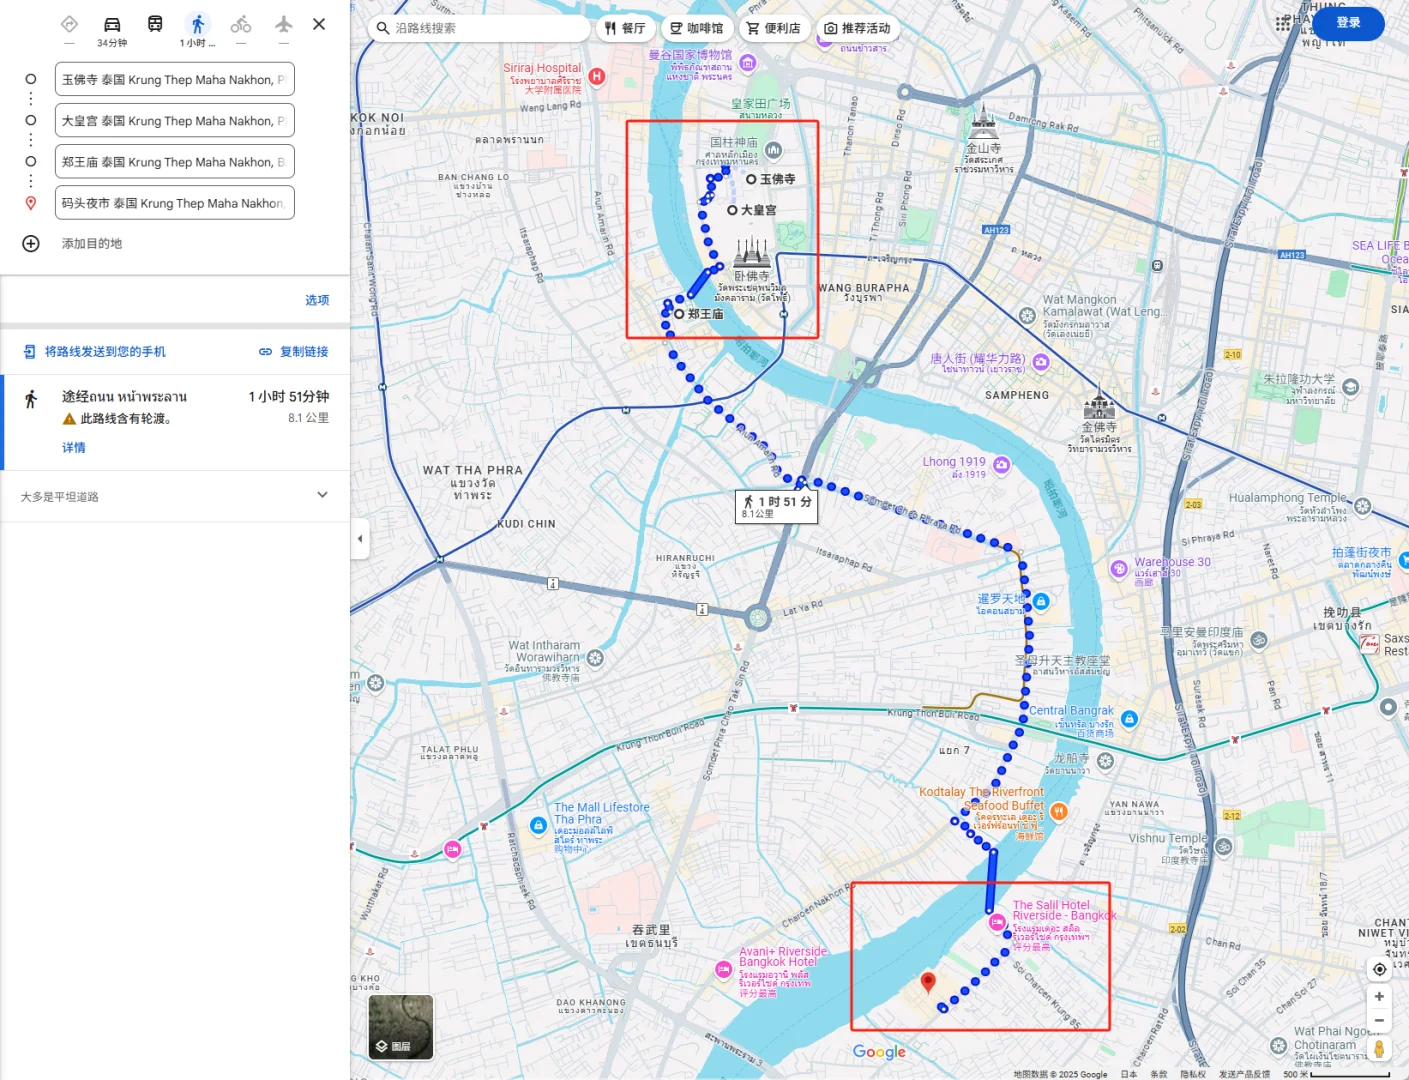Screen dimensions: 1409x1080
Task: Select the 朱拉隆功大学 university marker
Action: (1351, 387)
